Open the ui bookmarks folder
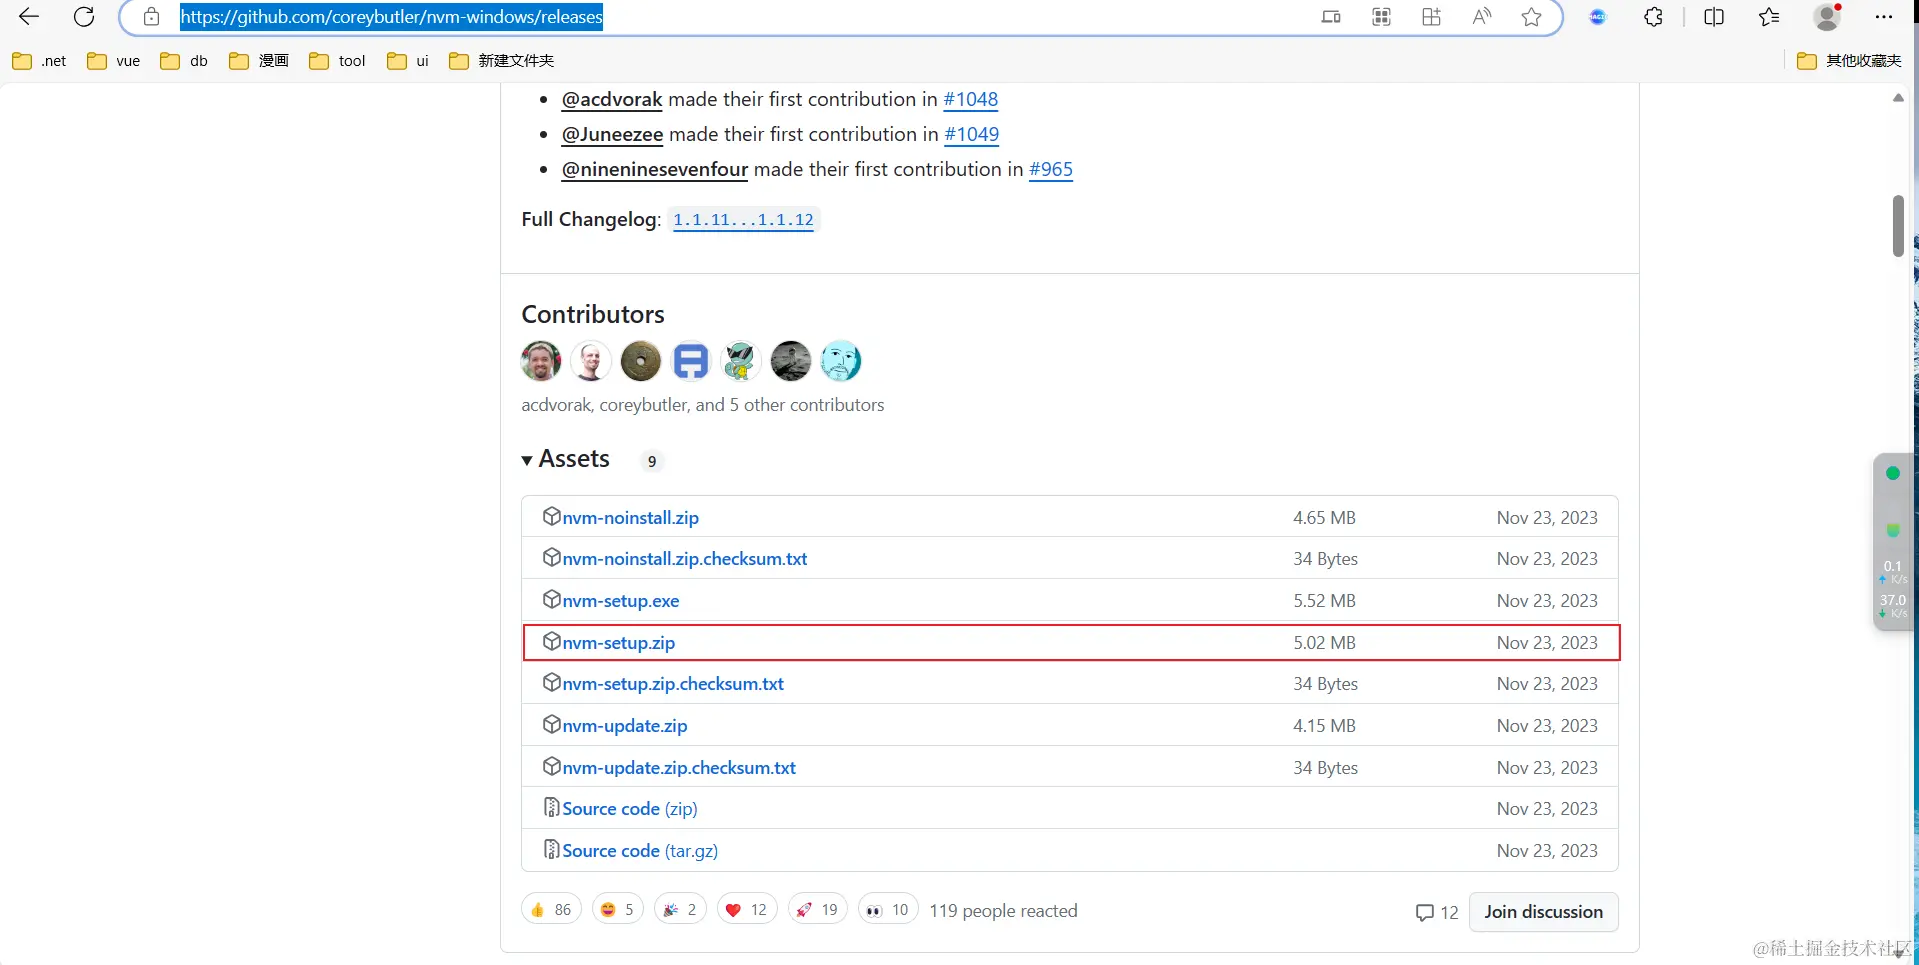This screenshot has width=1919, height=965. [408, 61]
